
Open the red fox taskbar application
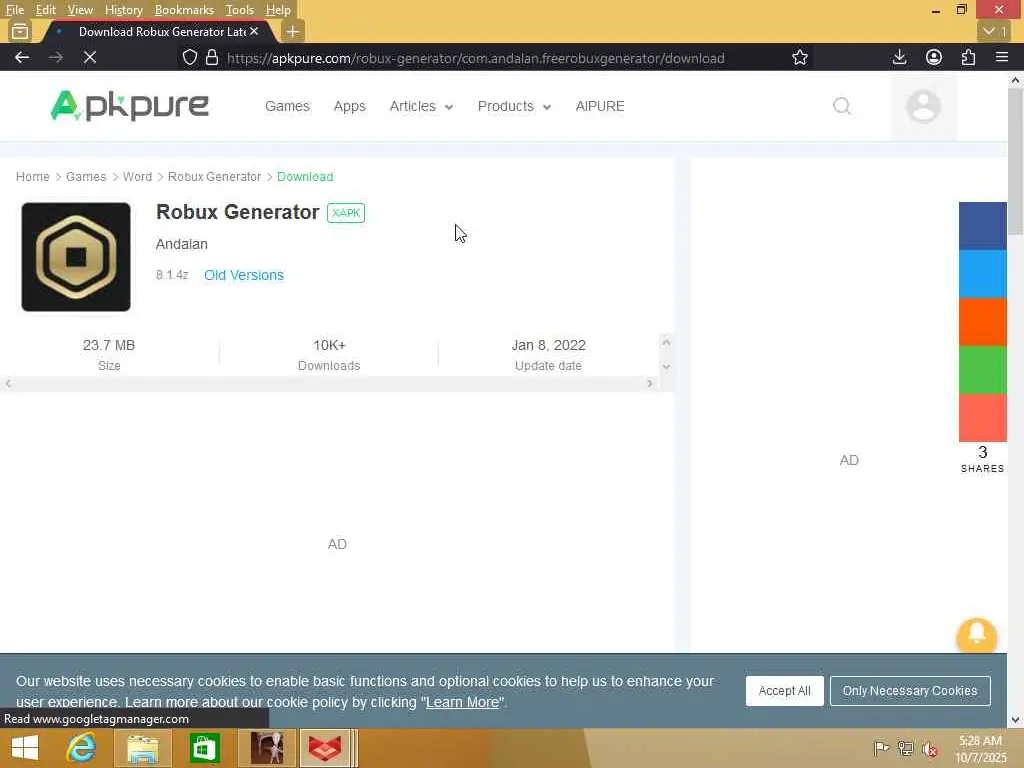(325, 748)
